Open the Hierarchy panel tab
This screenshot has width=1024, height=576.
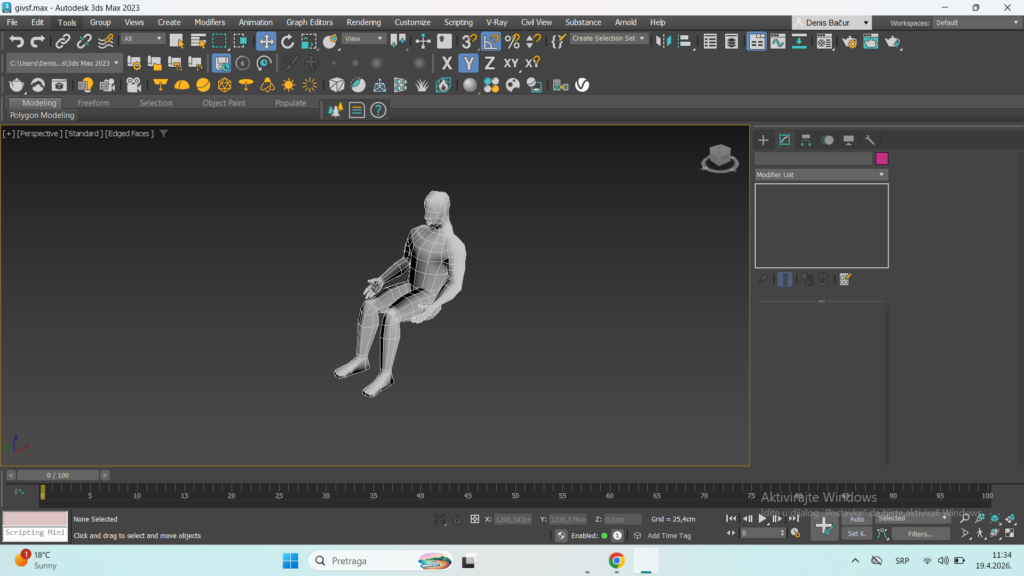click(806, 140)
